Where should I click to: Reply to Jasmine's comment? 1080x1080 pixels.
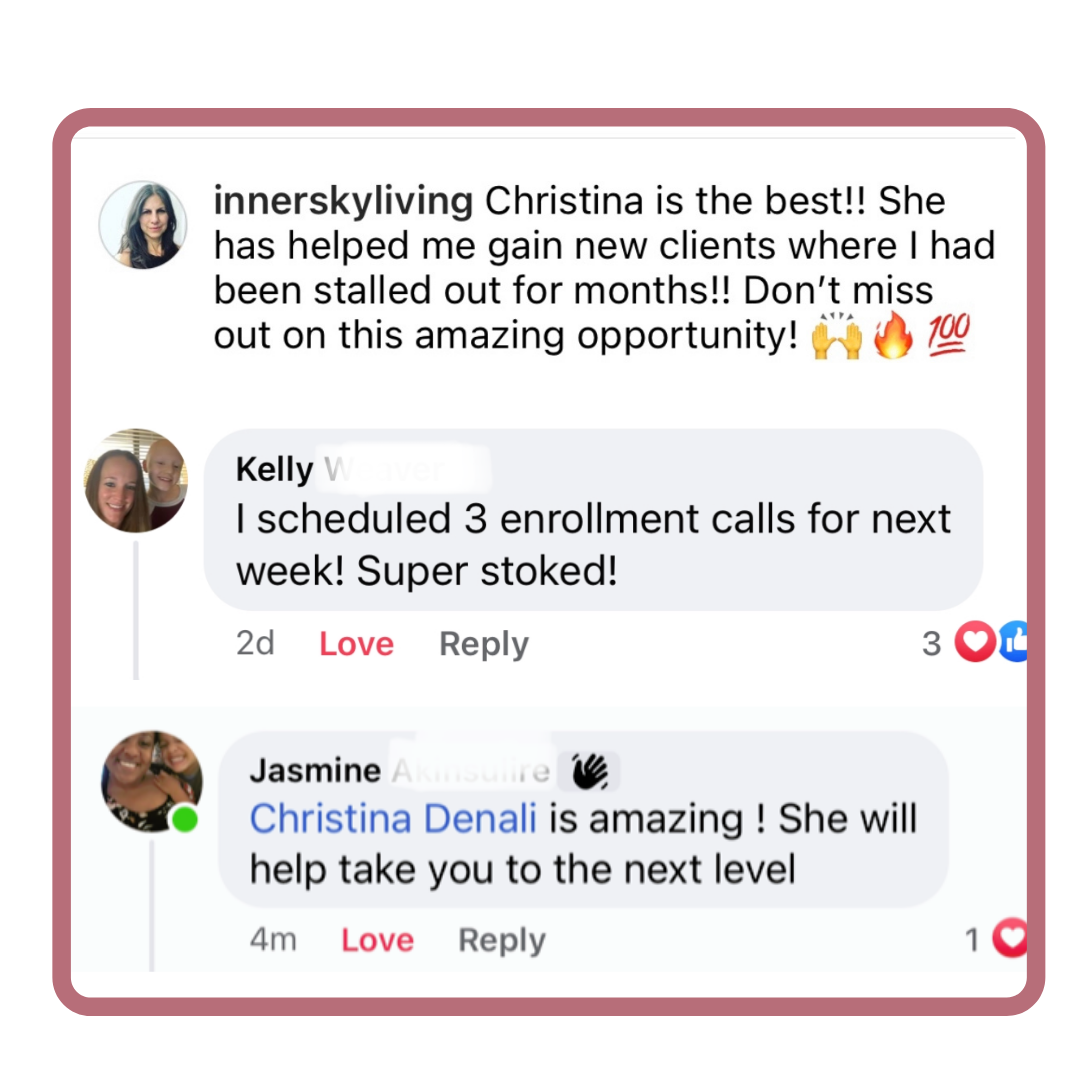click(x=502, y=940)
